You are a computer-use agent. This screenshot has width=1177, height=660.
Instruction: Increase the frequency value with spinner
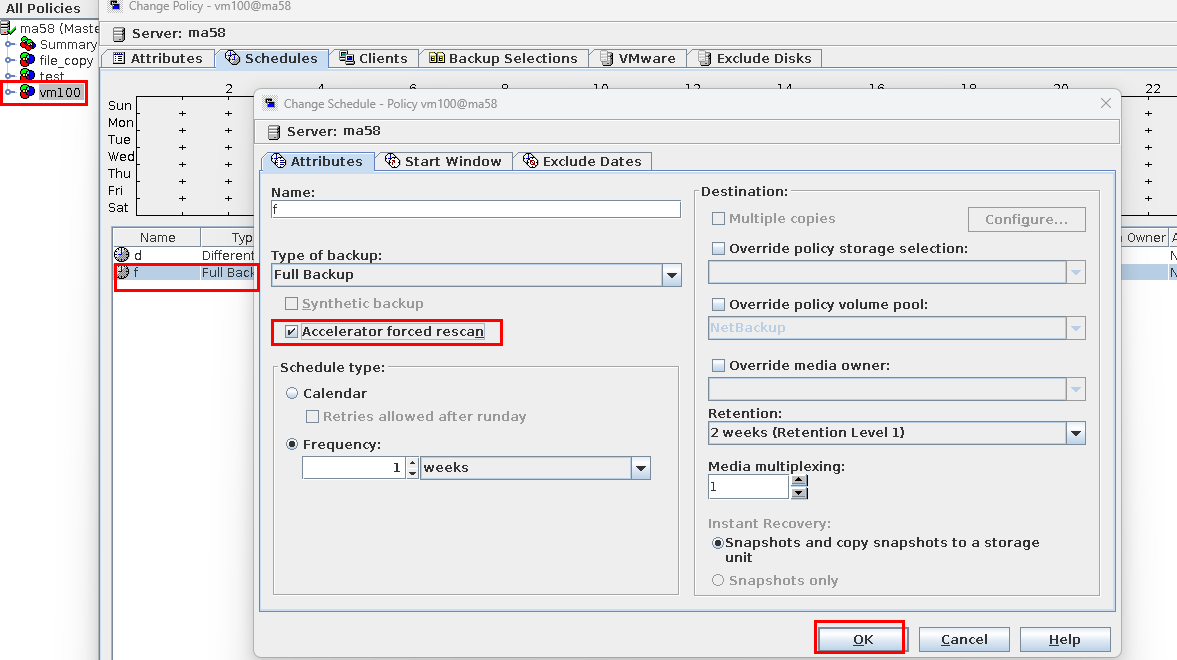coord(412,463)
